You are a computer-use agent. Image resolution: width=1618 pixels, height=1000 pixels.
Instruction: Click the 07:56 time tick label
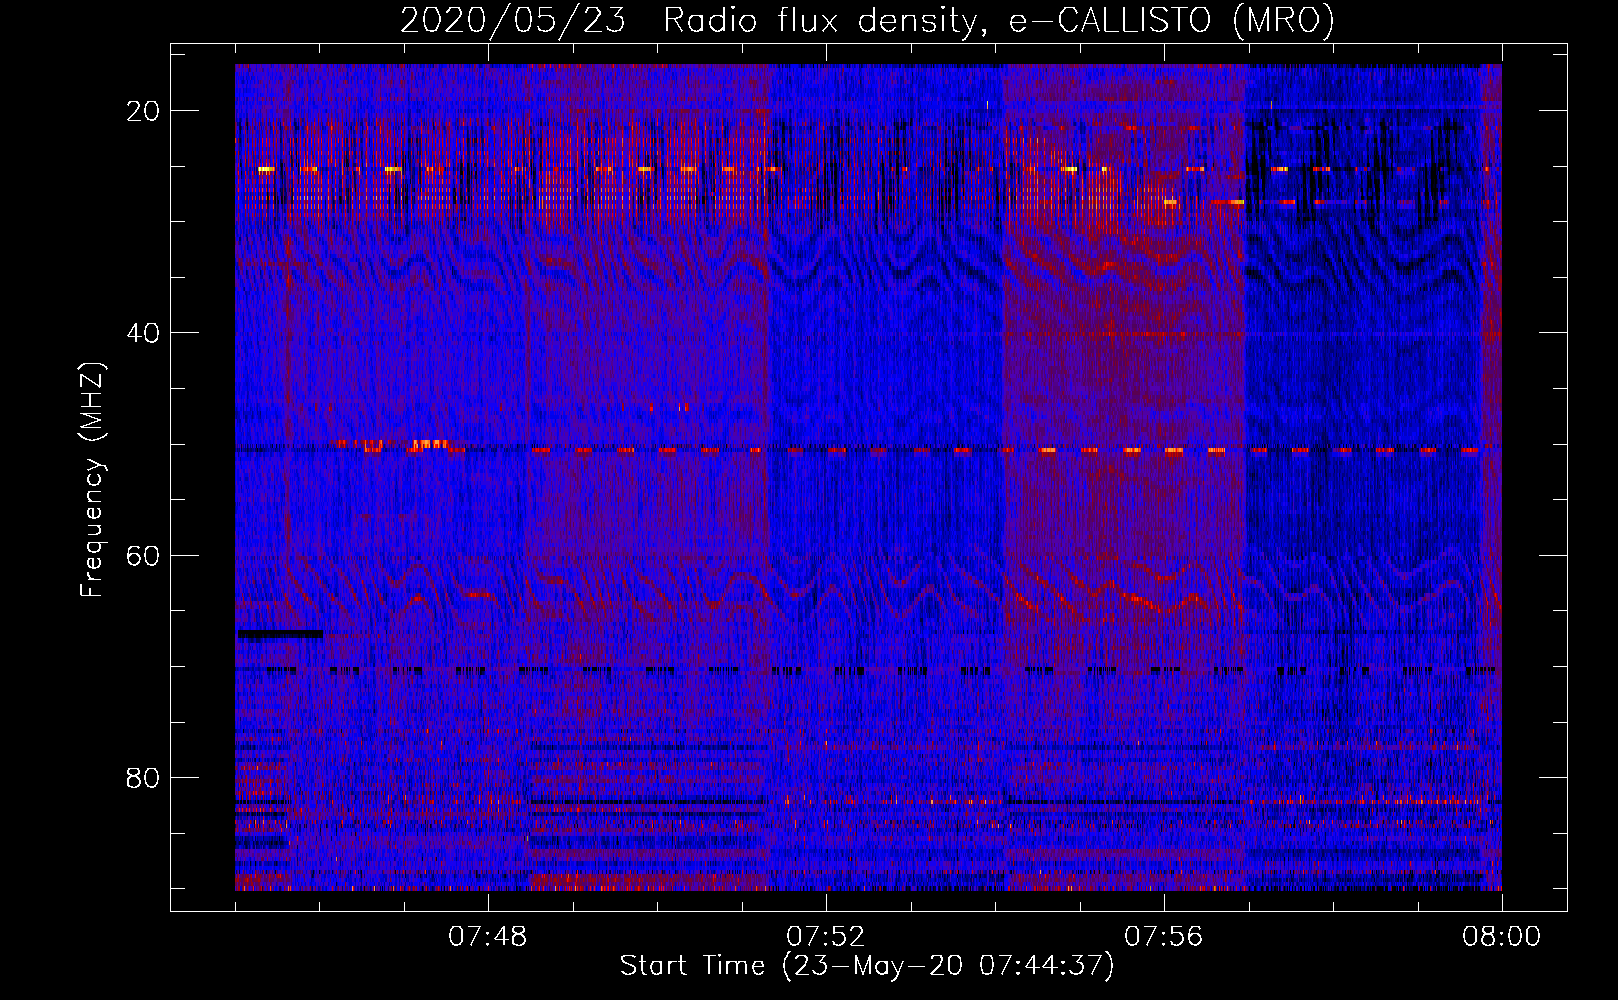tap(1164, 937)
